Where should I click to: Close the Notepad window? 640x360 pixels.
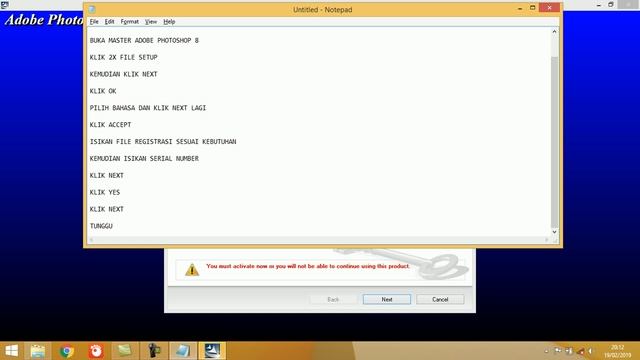coord(549,8)
